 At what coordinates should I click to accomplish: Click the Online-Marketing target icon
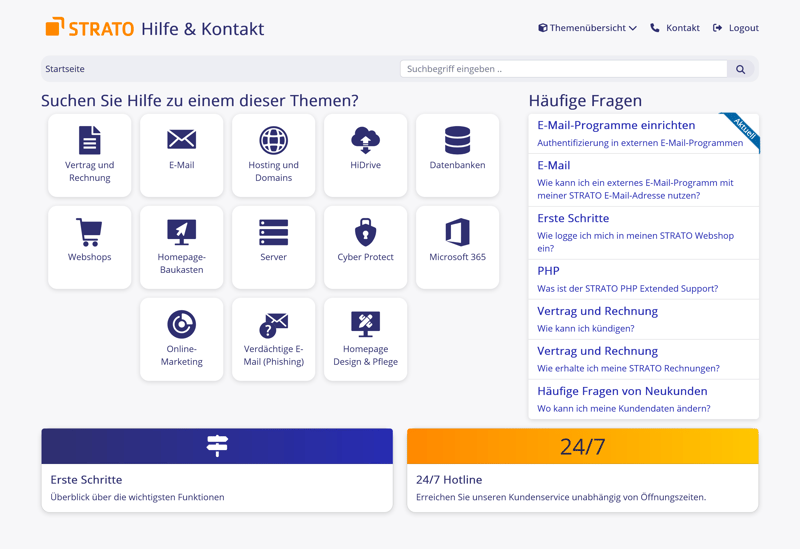(182, 325)
